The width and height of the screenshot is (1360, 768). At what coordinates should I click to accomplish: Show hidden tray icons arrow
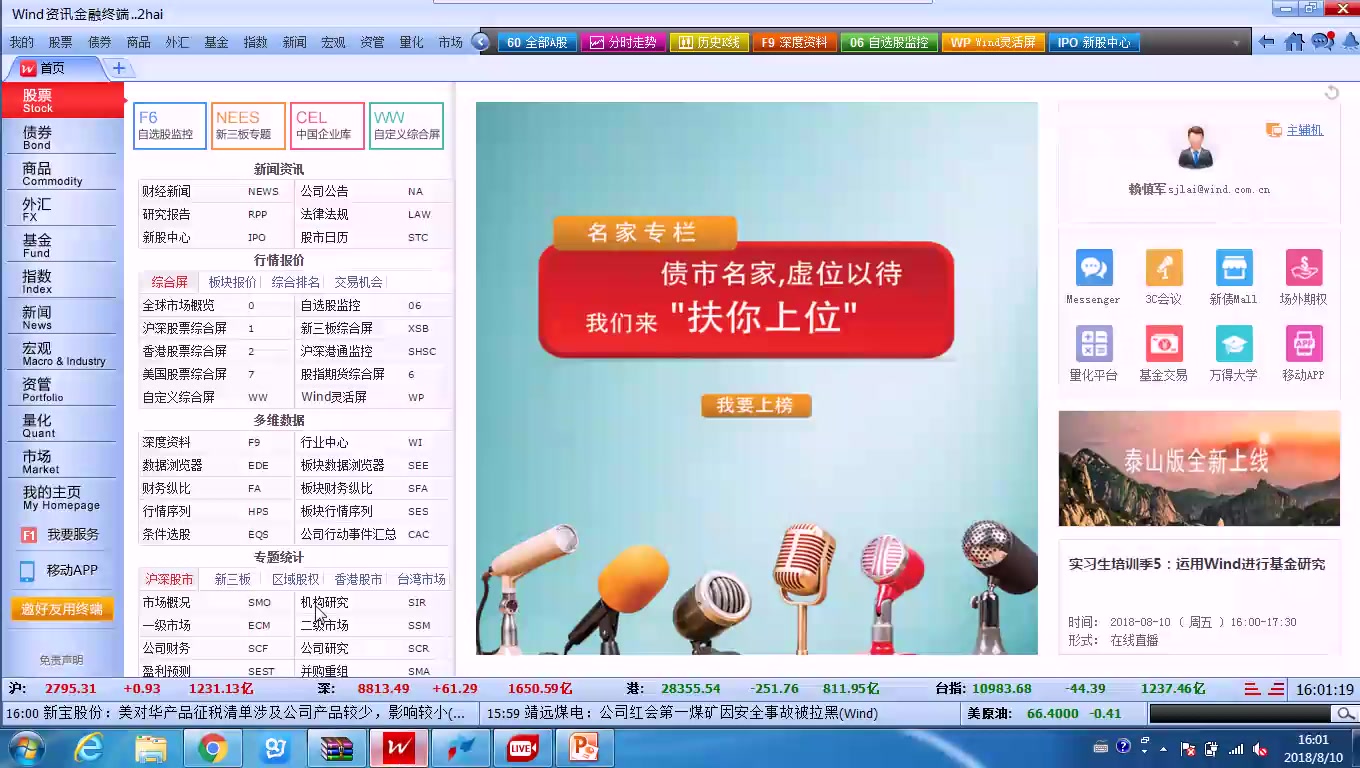1162,749
